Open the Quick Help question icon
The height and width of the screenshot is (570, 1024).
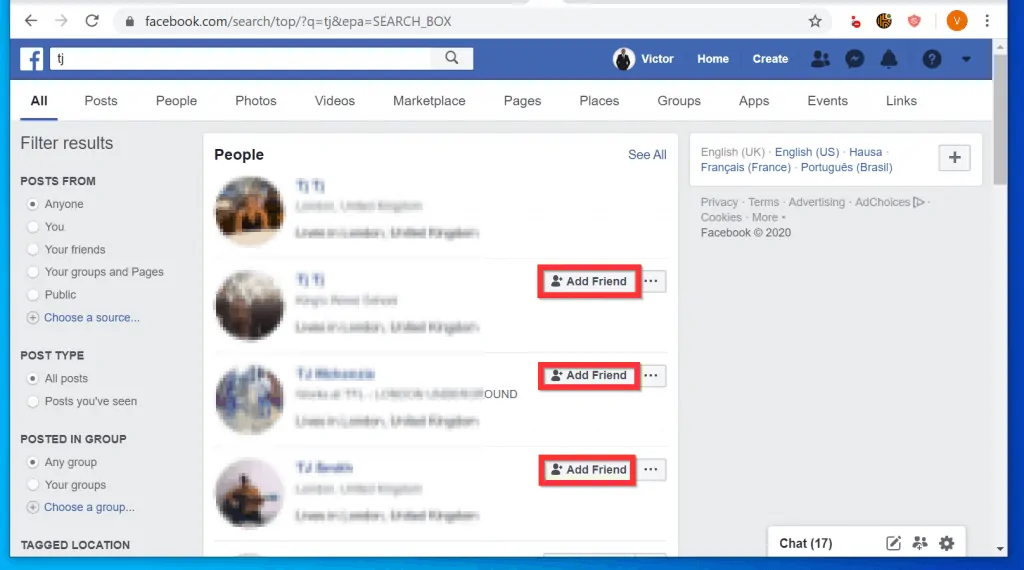click(x=931, y=59)
